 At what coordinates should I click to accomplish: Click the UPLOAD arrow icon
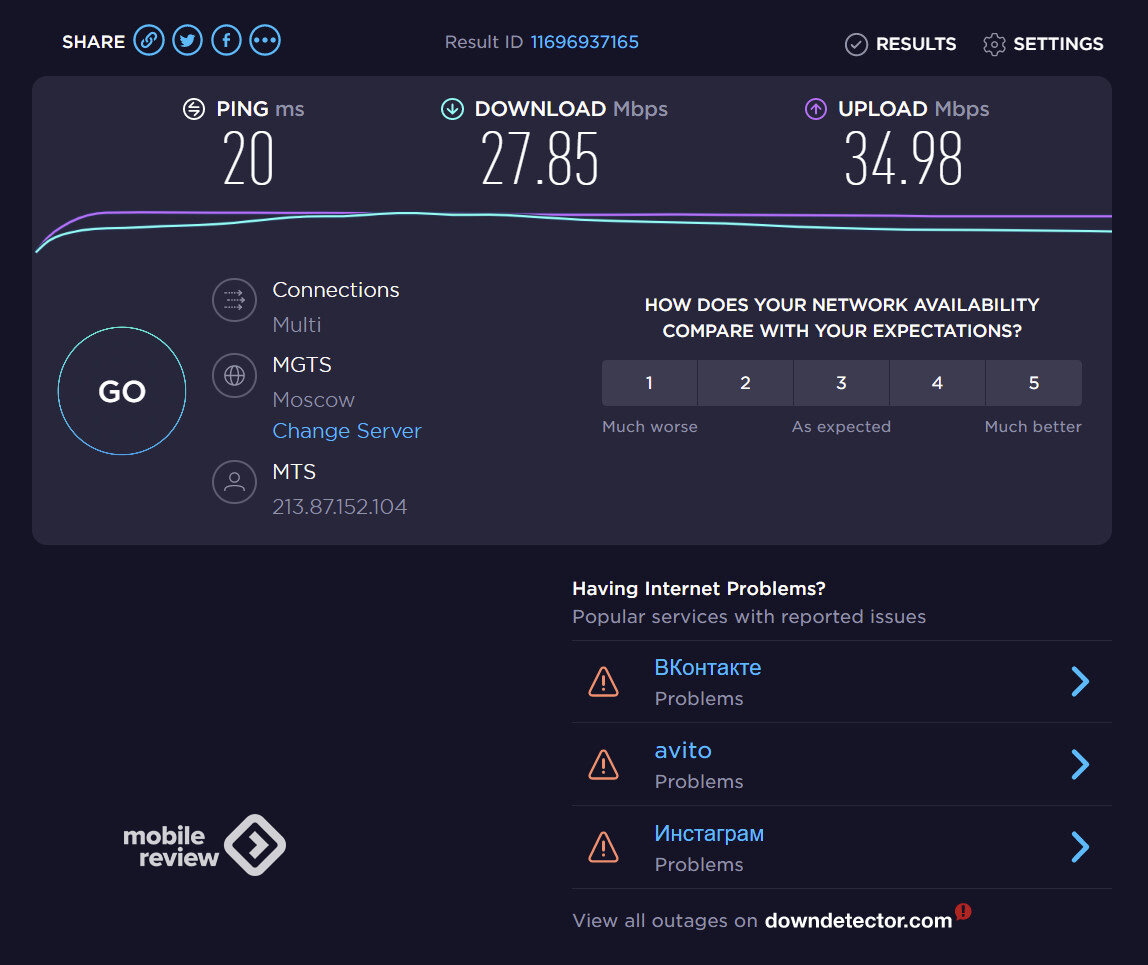[816, 109]
